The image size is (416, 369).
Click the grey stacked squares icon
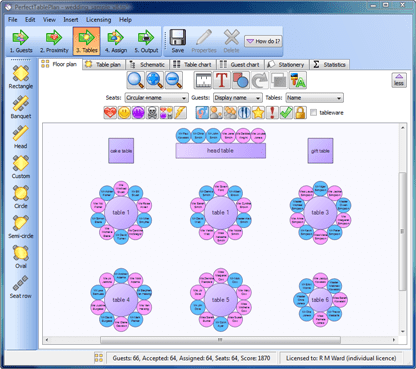[279, 80]
